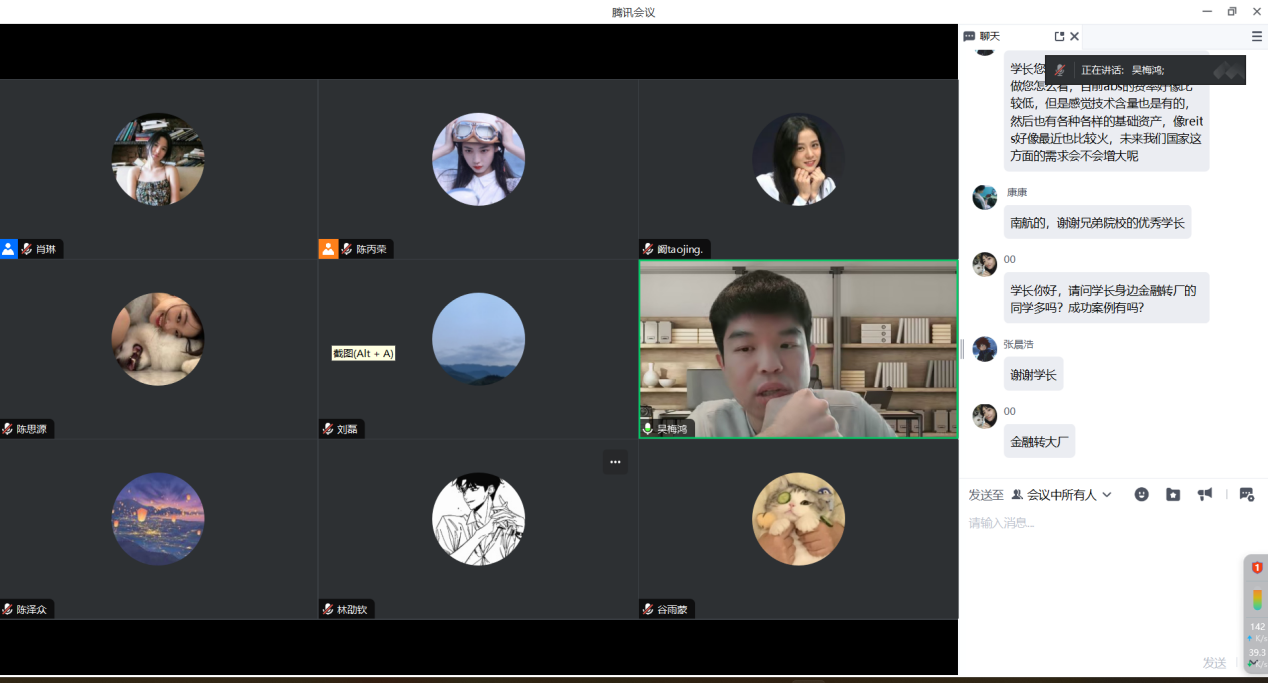Open the emoji picker in chat
1268x683 pixels.
(1141, 494)
